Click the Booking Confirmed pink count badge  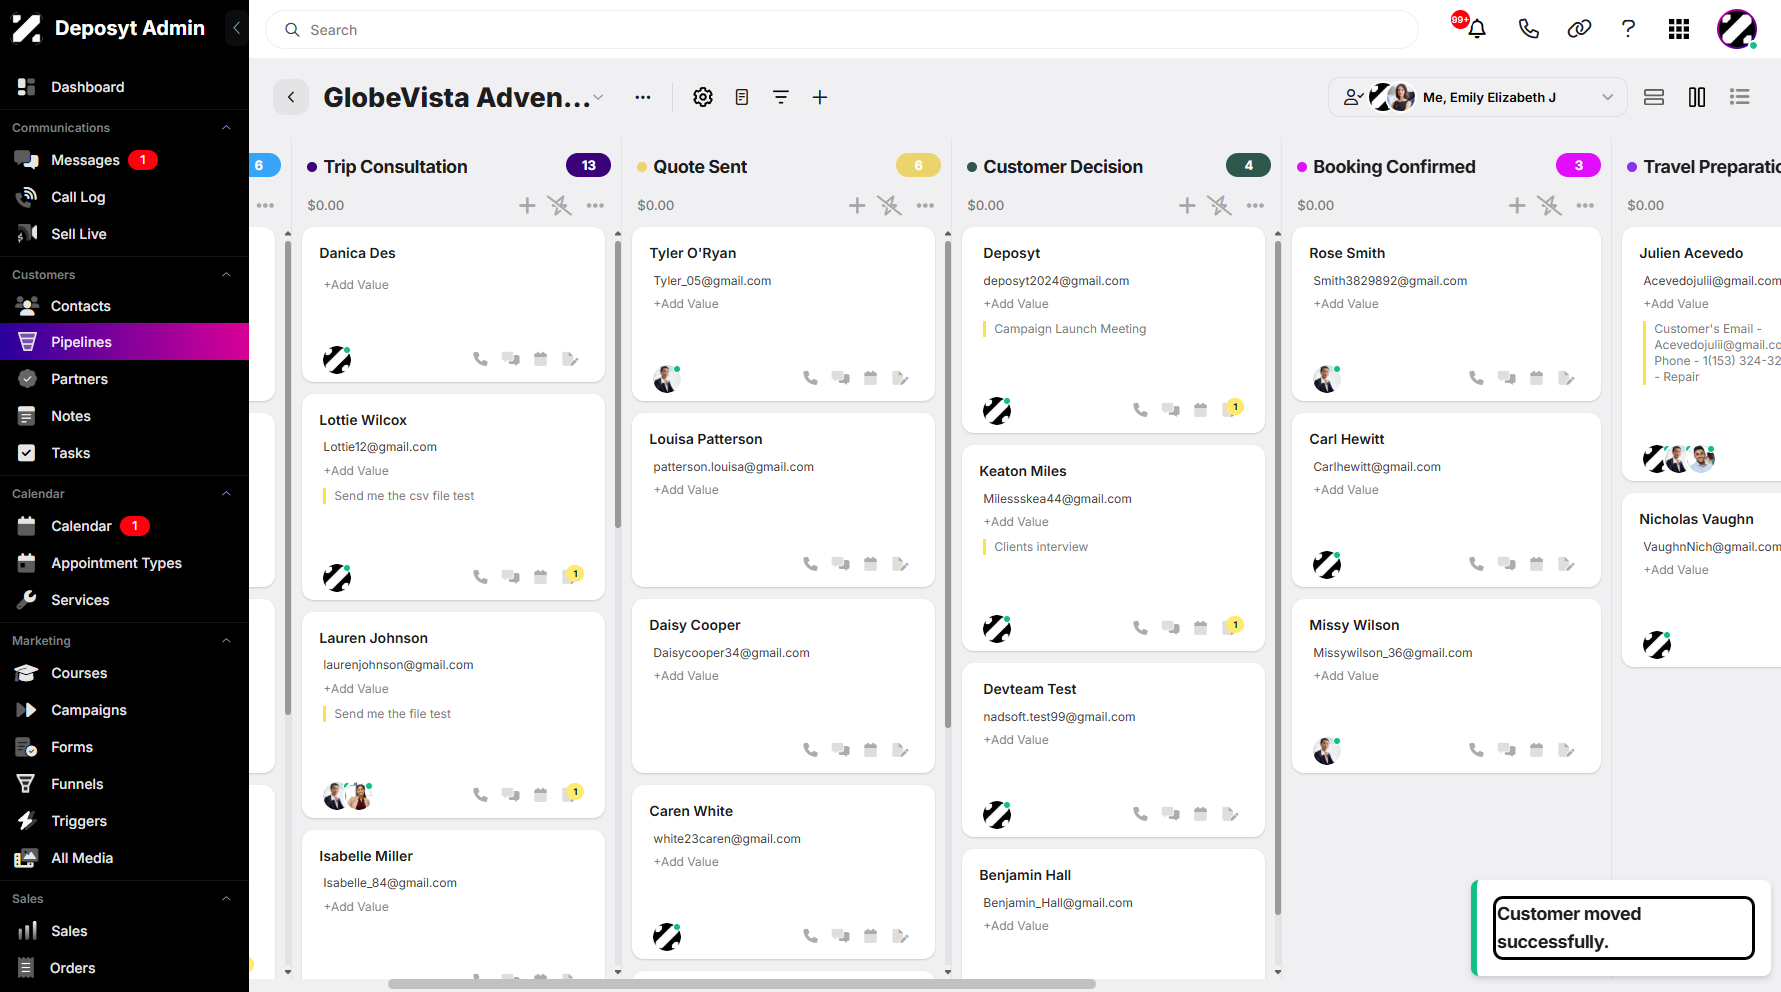(x=1578, y=166)
